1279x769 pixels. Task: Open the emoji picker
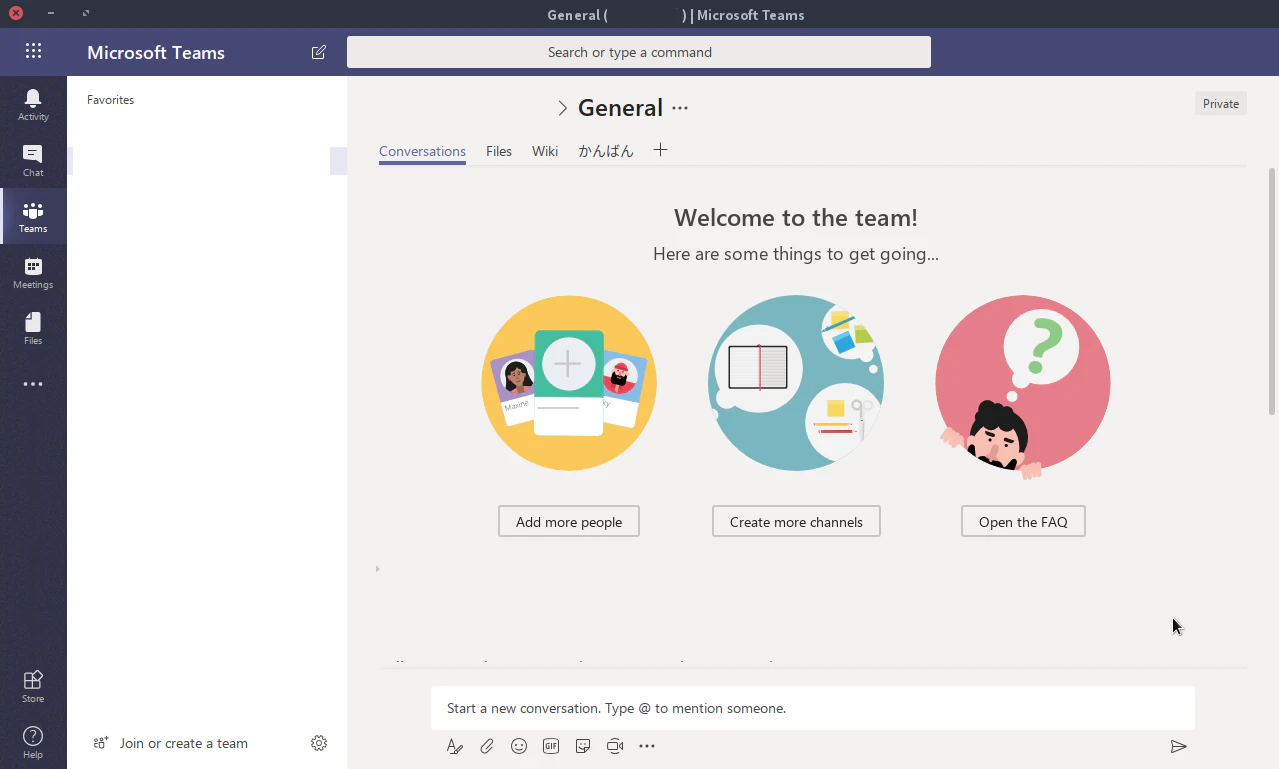click(x=519, y=746)
